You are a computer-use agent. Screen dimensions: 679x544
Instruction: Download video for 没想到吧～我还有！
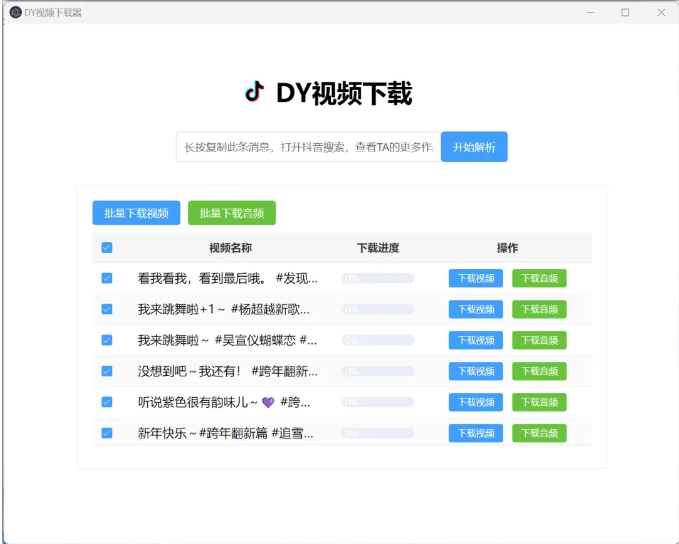point(476,371)
